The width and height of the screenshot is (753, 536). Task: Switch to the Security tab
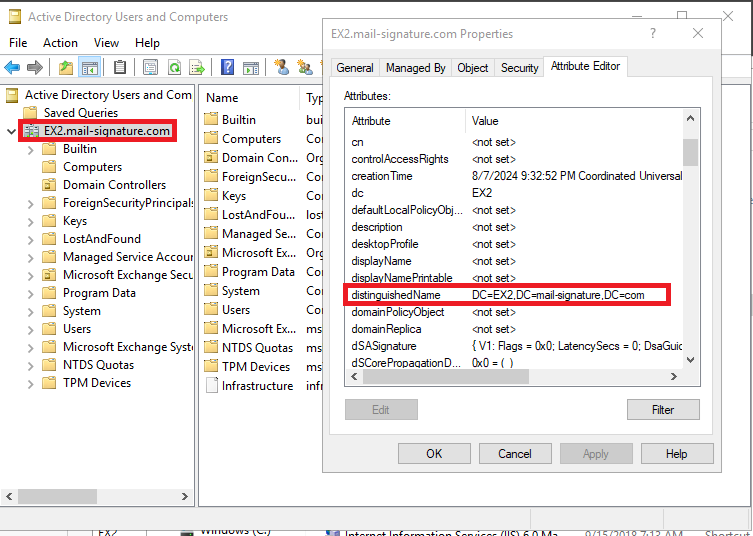point(519,68)
